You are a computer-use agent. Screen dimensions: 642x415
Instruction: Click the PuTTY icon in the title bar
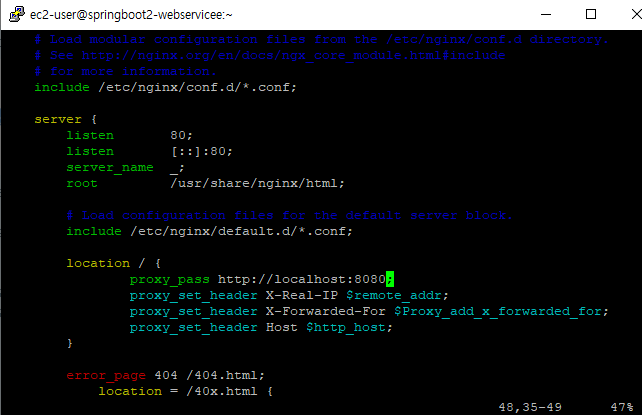pyautogui.click(x=17, y=14)
